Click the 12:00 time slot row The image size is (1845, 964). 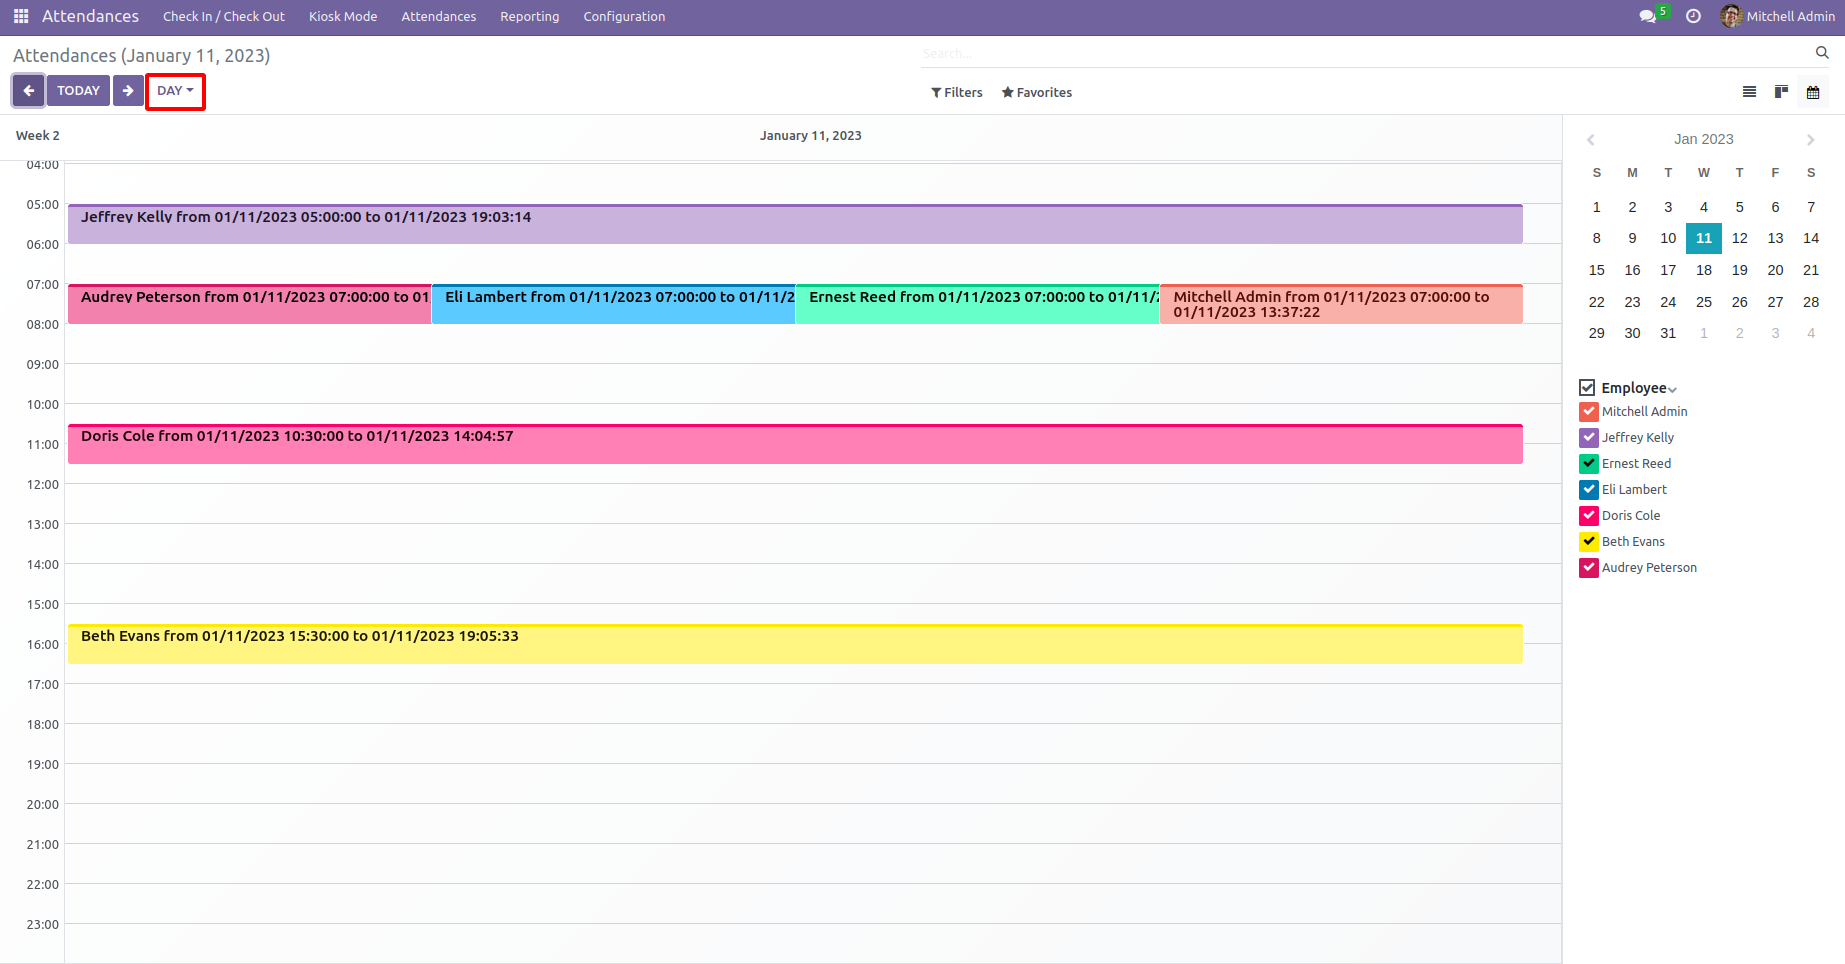tap(813, 504)
